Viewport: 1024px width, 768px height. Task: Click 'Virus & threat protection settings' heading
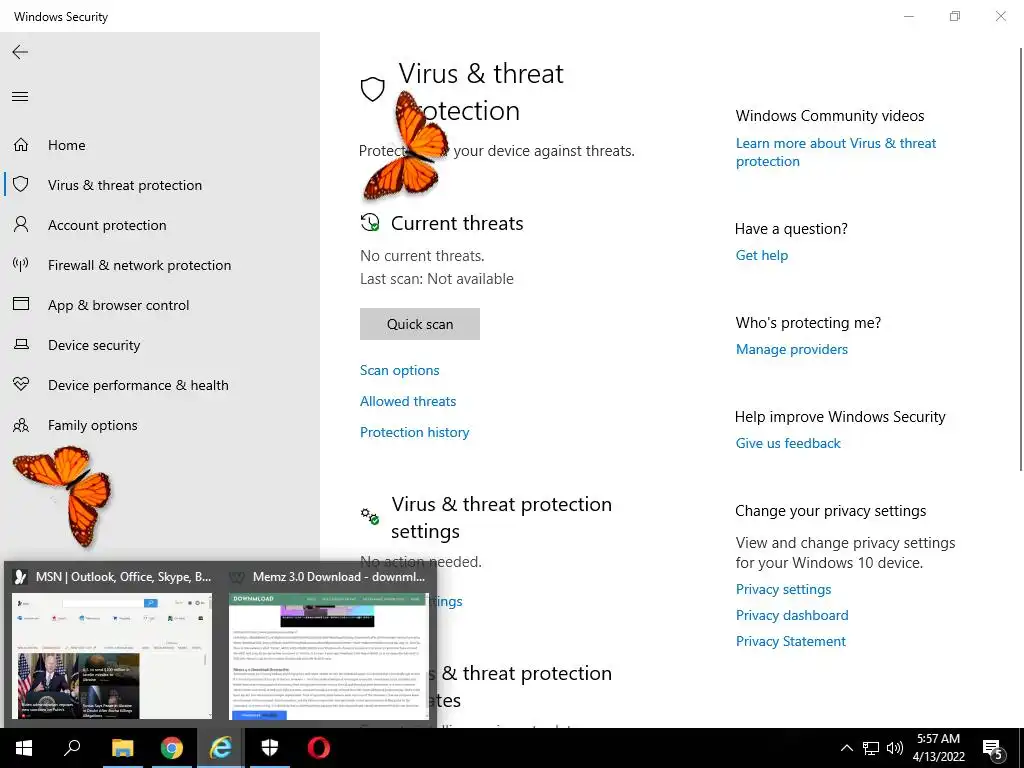(x=502, y=517)
